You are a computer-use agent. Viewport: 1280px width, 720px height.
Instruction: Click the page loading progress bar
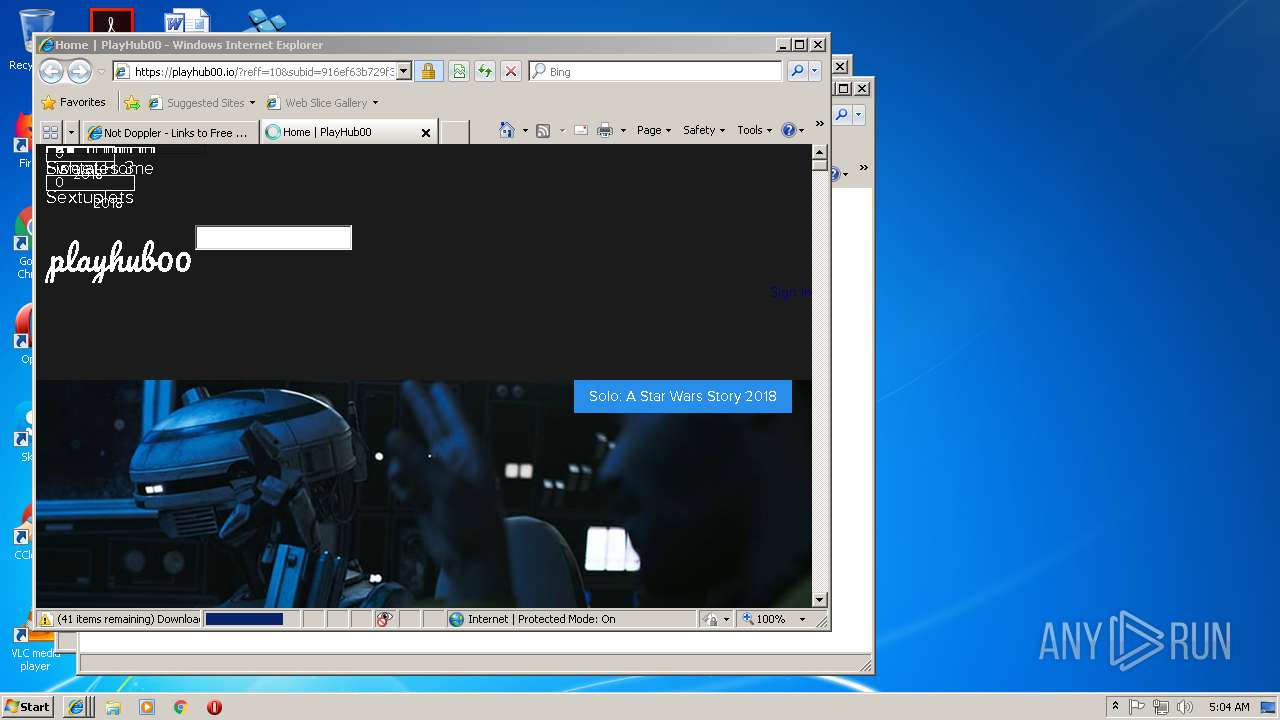coord(251,619)
